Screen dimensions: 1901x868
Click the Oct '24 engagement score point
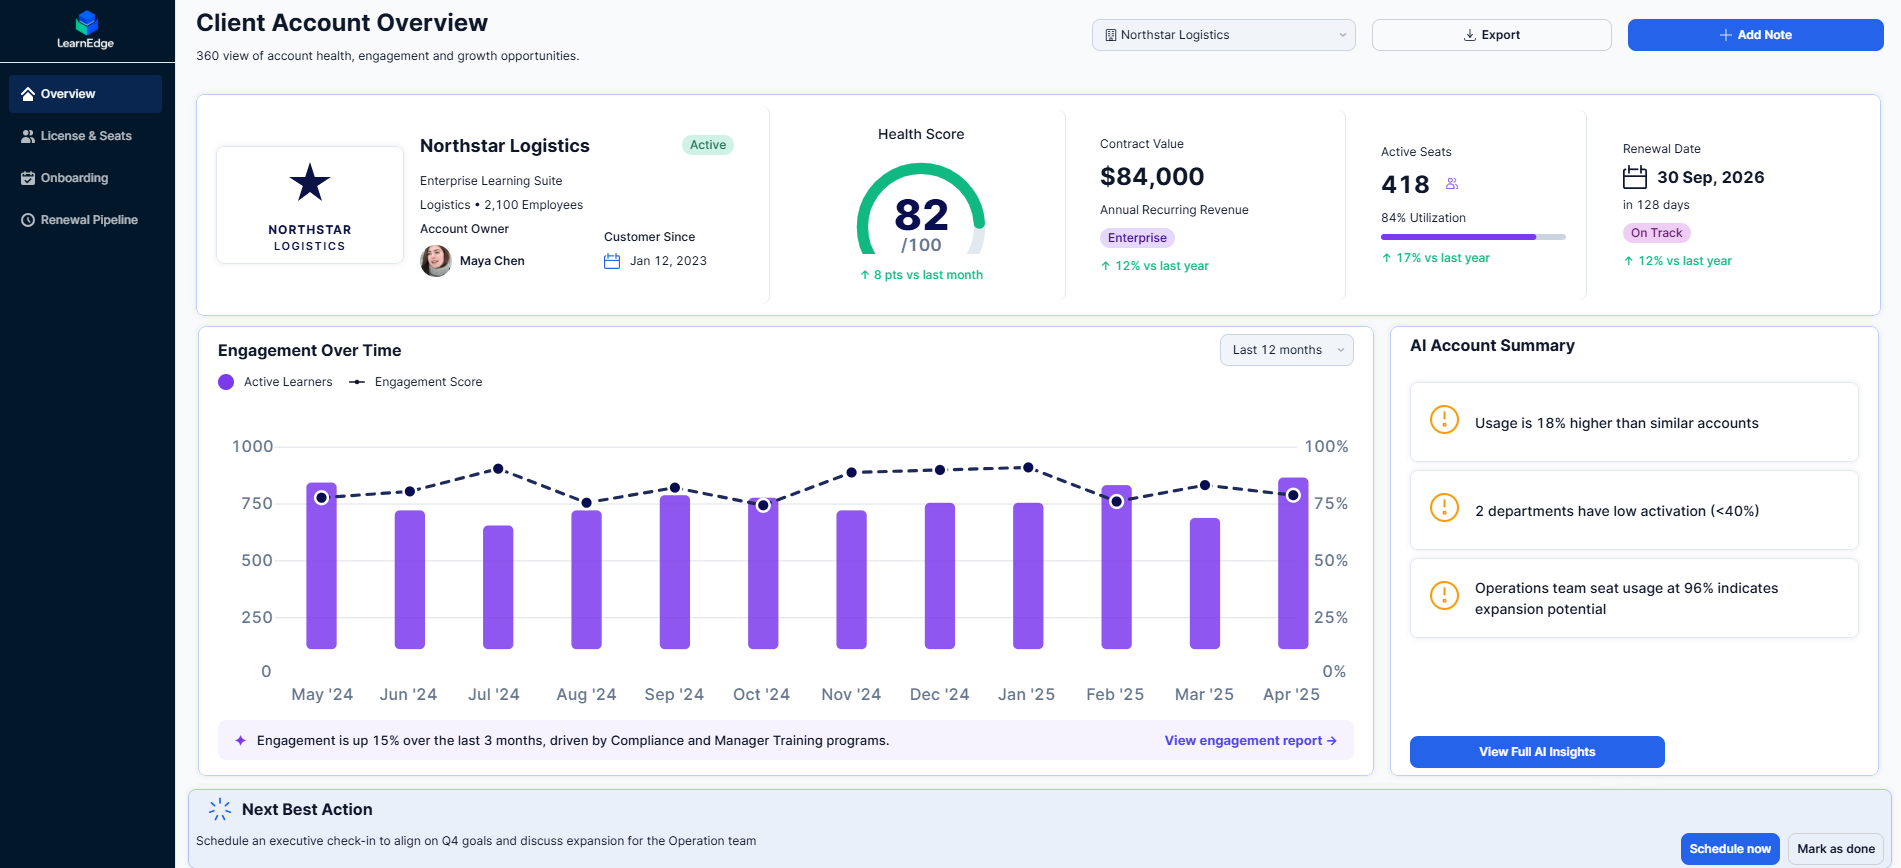763,506
